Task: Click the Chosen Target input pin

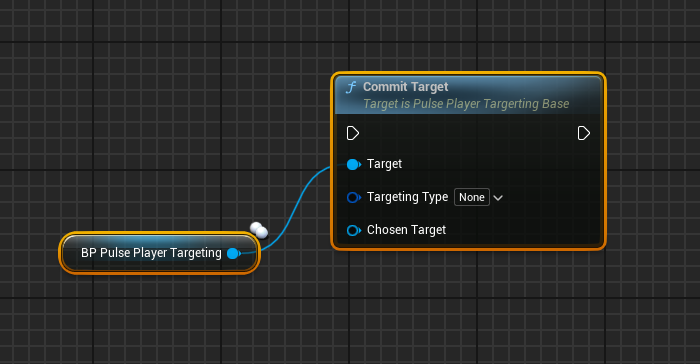Action: (x=354, y=230)
